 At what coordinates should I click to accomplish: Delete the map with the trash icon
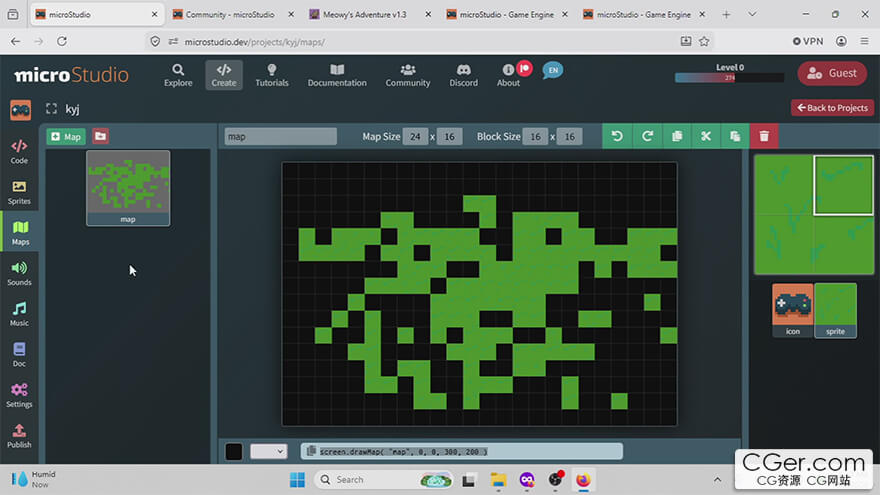point(764,136)
